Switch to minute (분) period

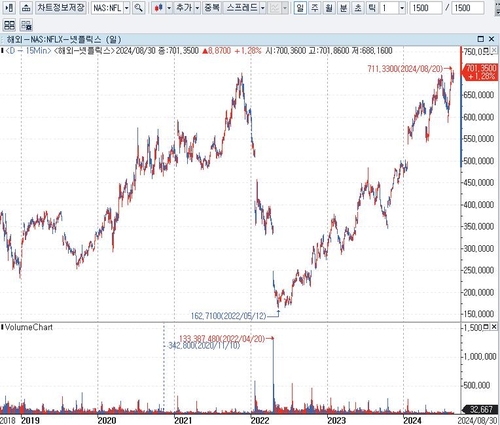343,8
